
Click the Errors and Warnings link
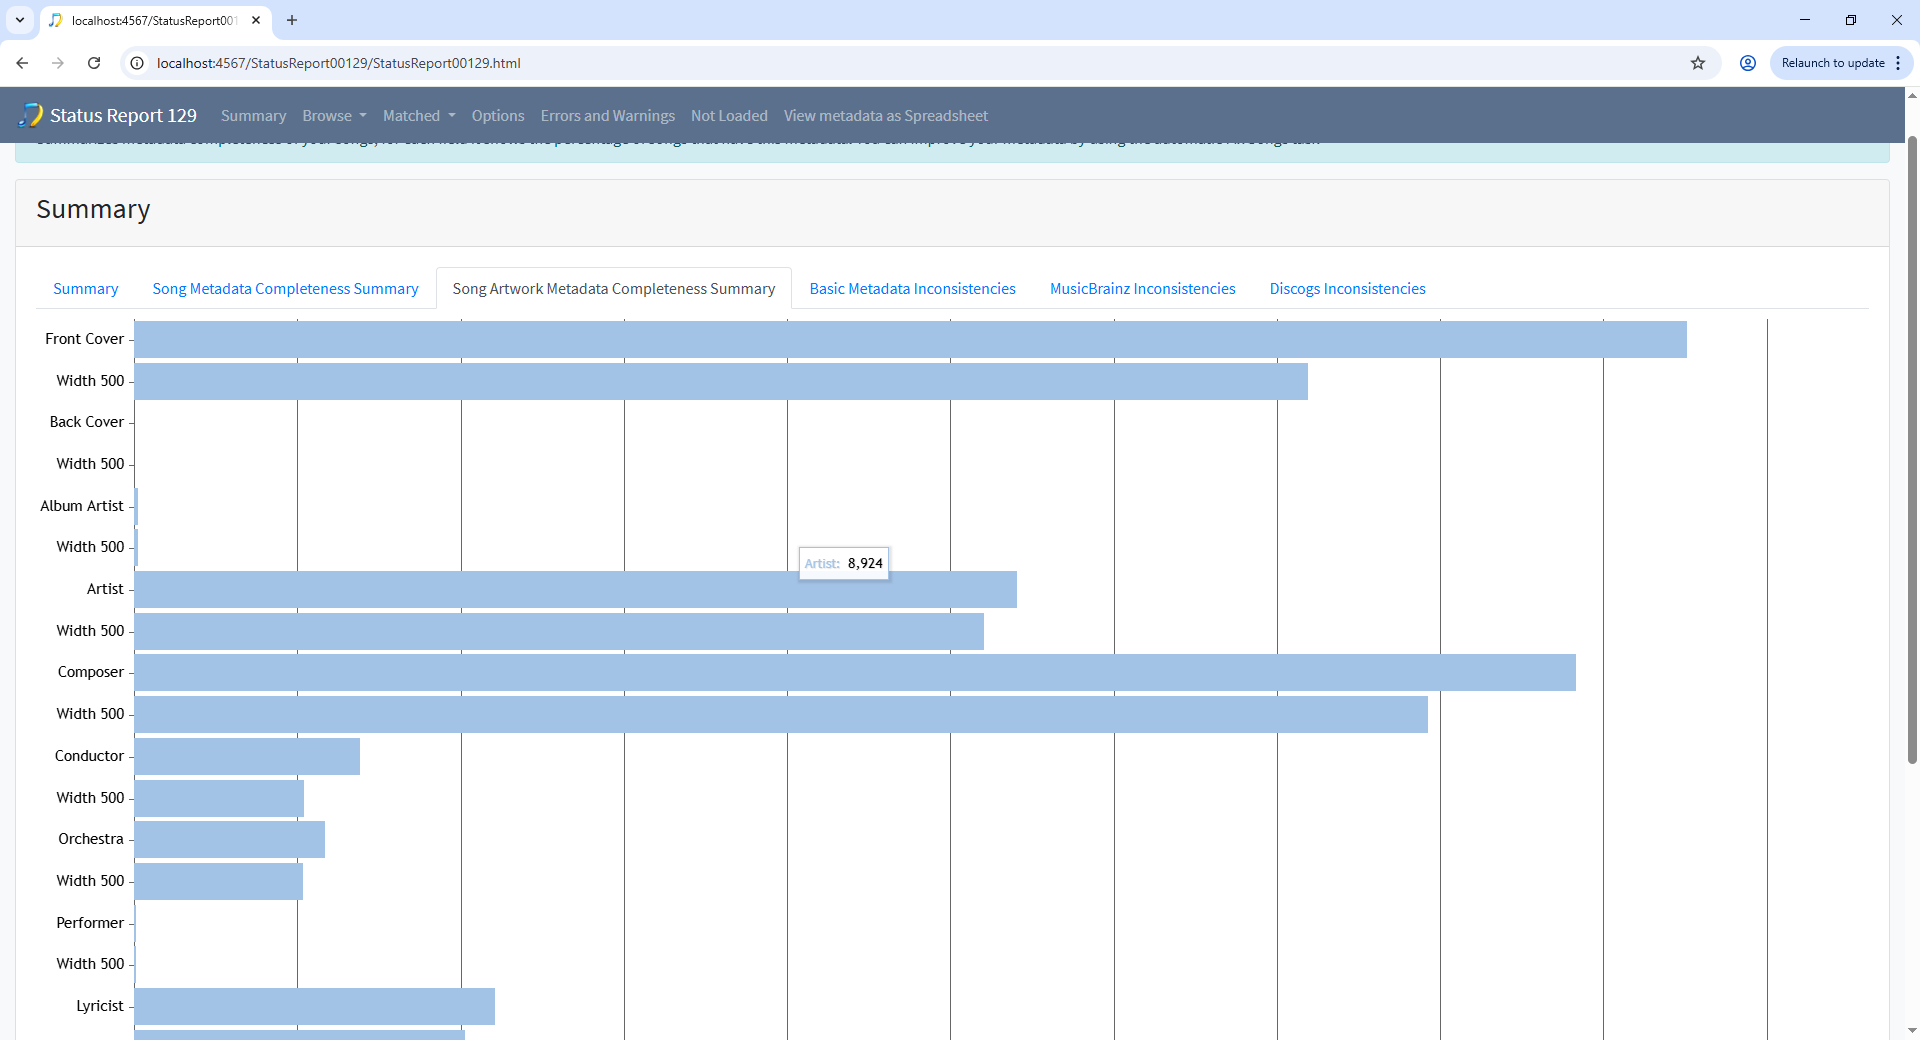coord(607,116)
